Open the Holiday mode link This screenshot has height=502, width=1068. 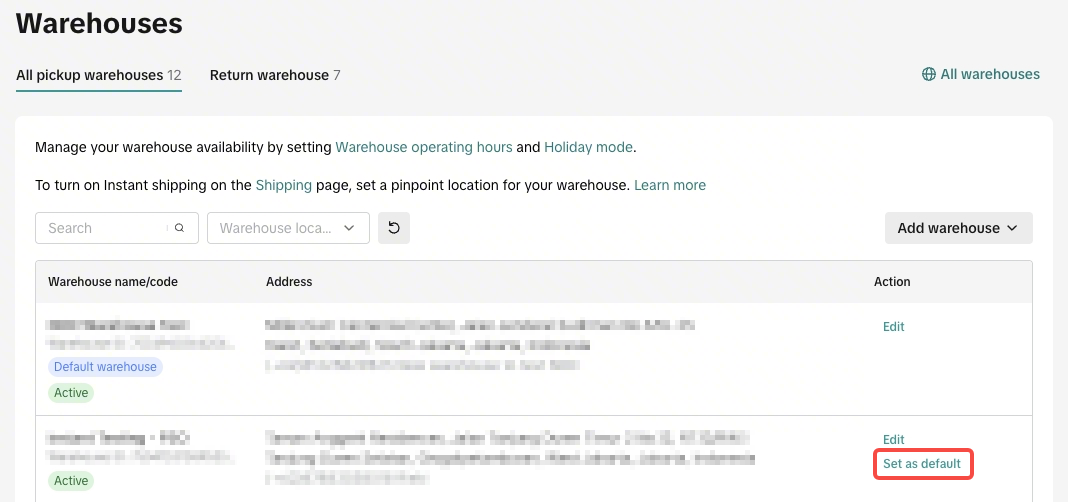click(x=588, y=147)
